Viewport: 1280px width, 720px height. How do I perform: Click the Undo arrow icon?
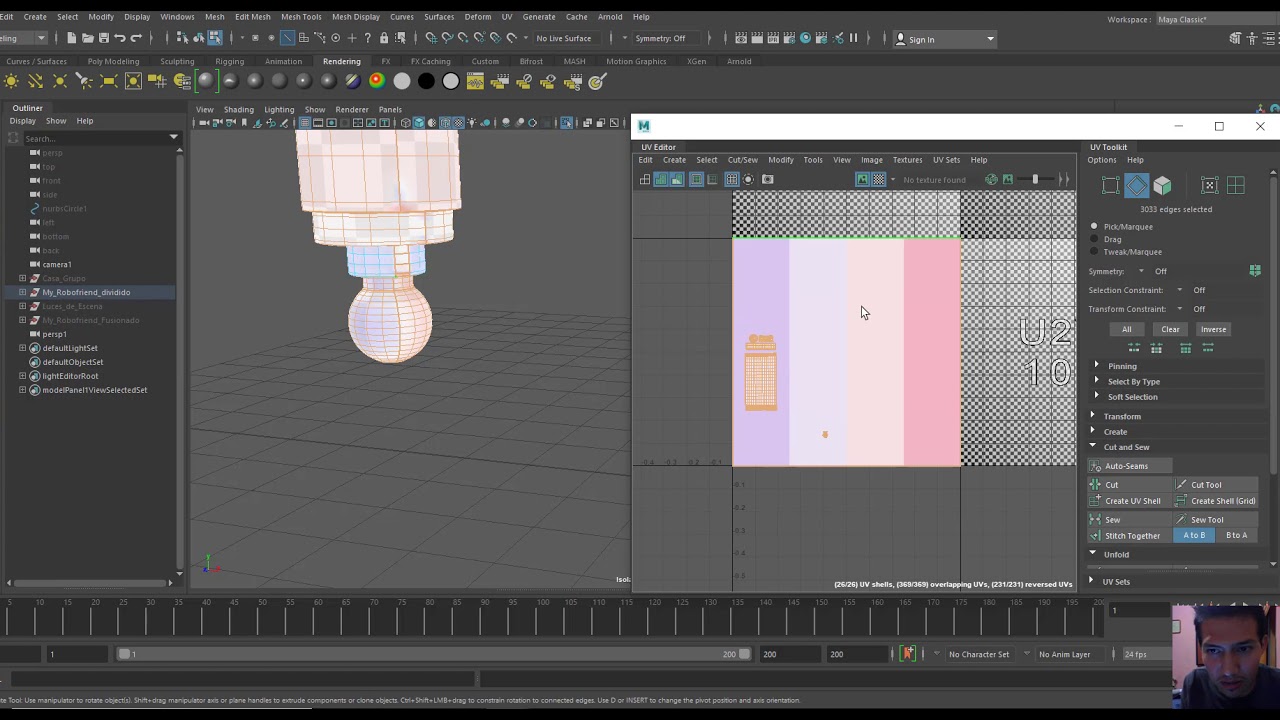click(x=120, y=38)
